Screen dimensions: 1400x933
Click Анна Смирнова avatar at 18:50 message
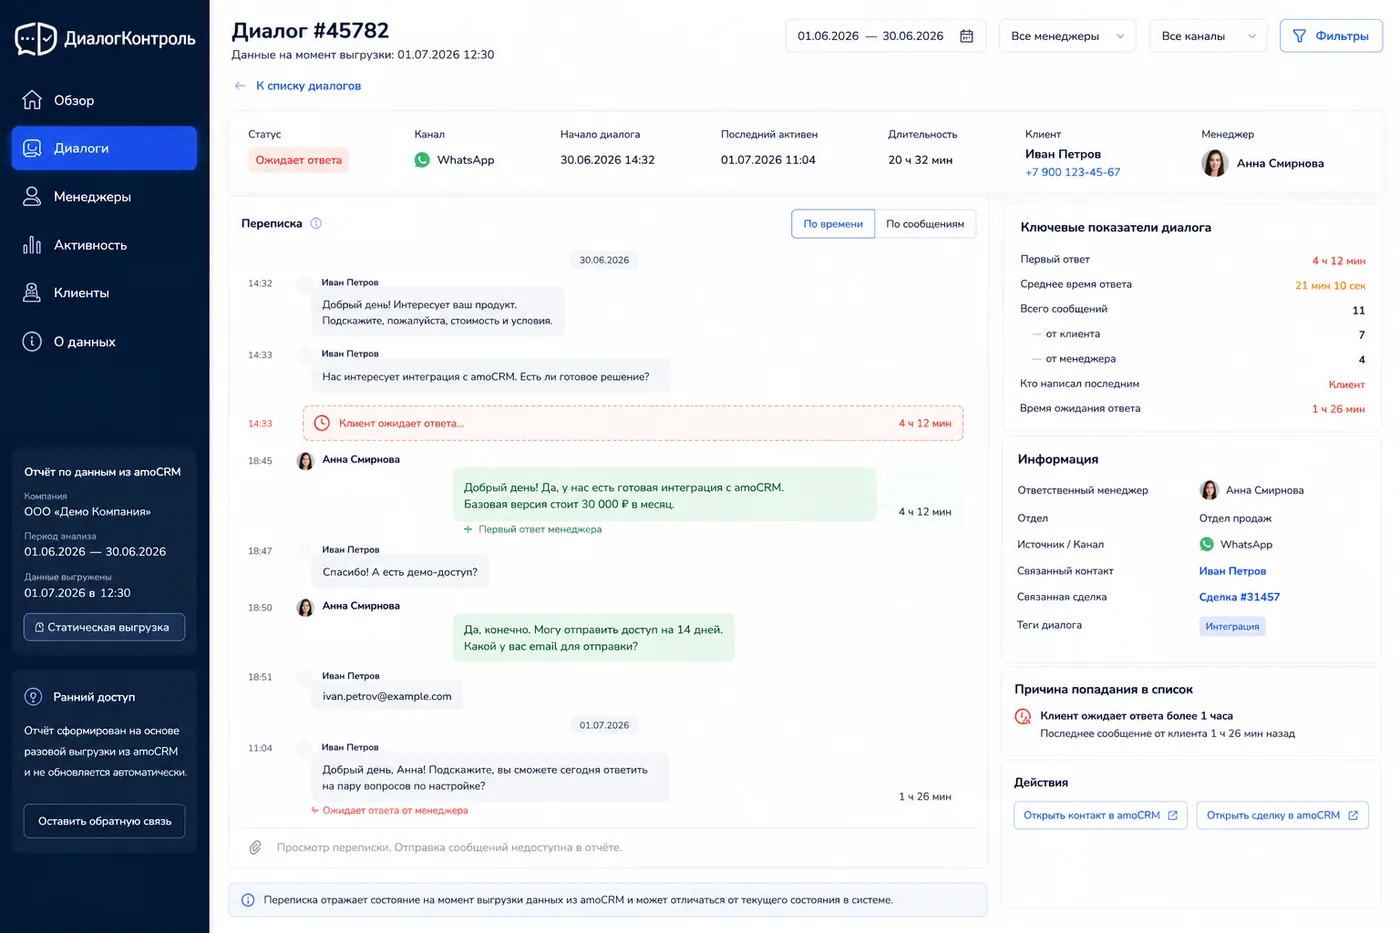[x=306, y=607]
